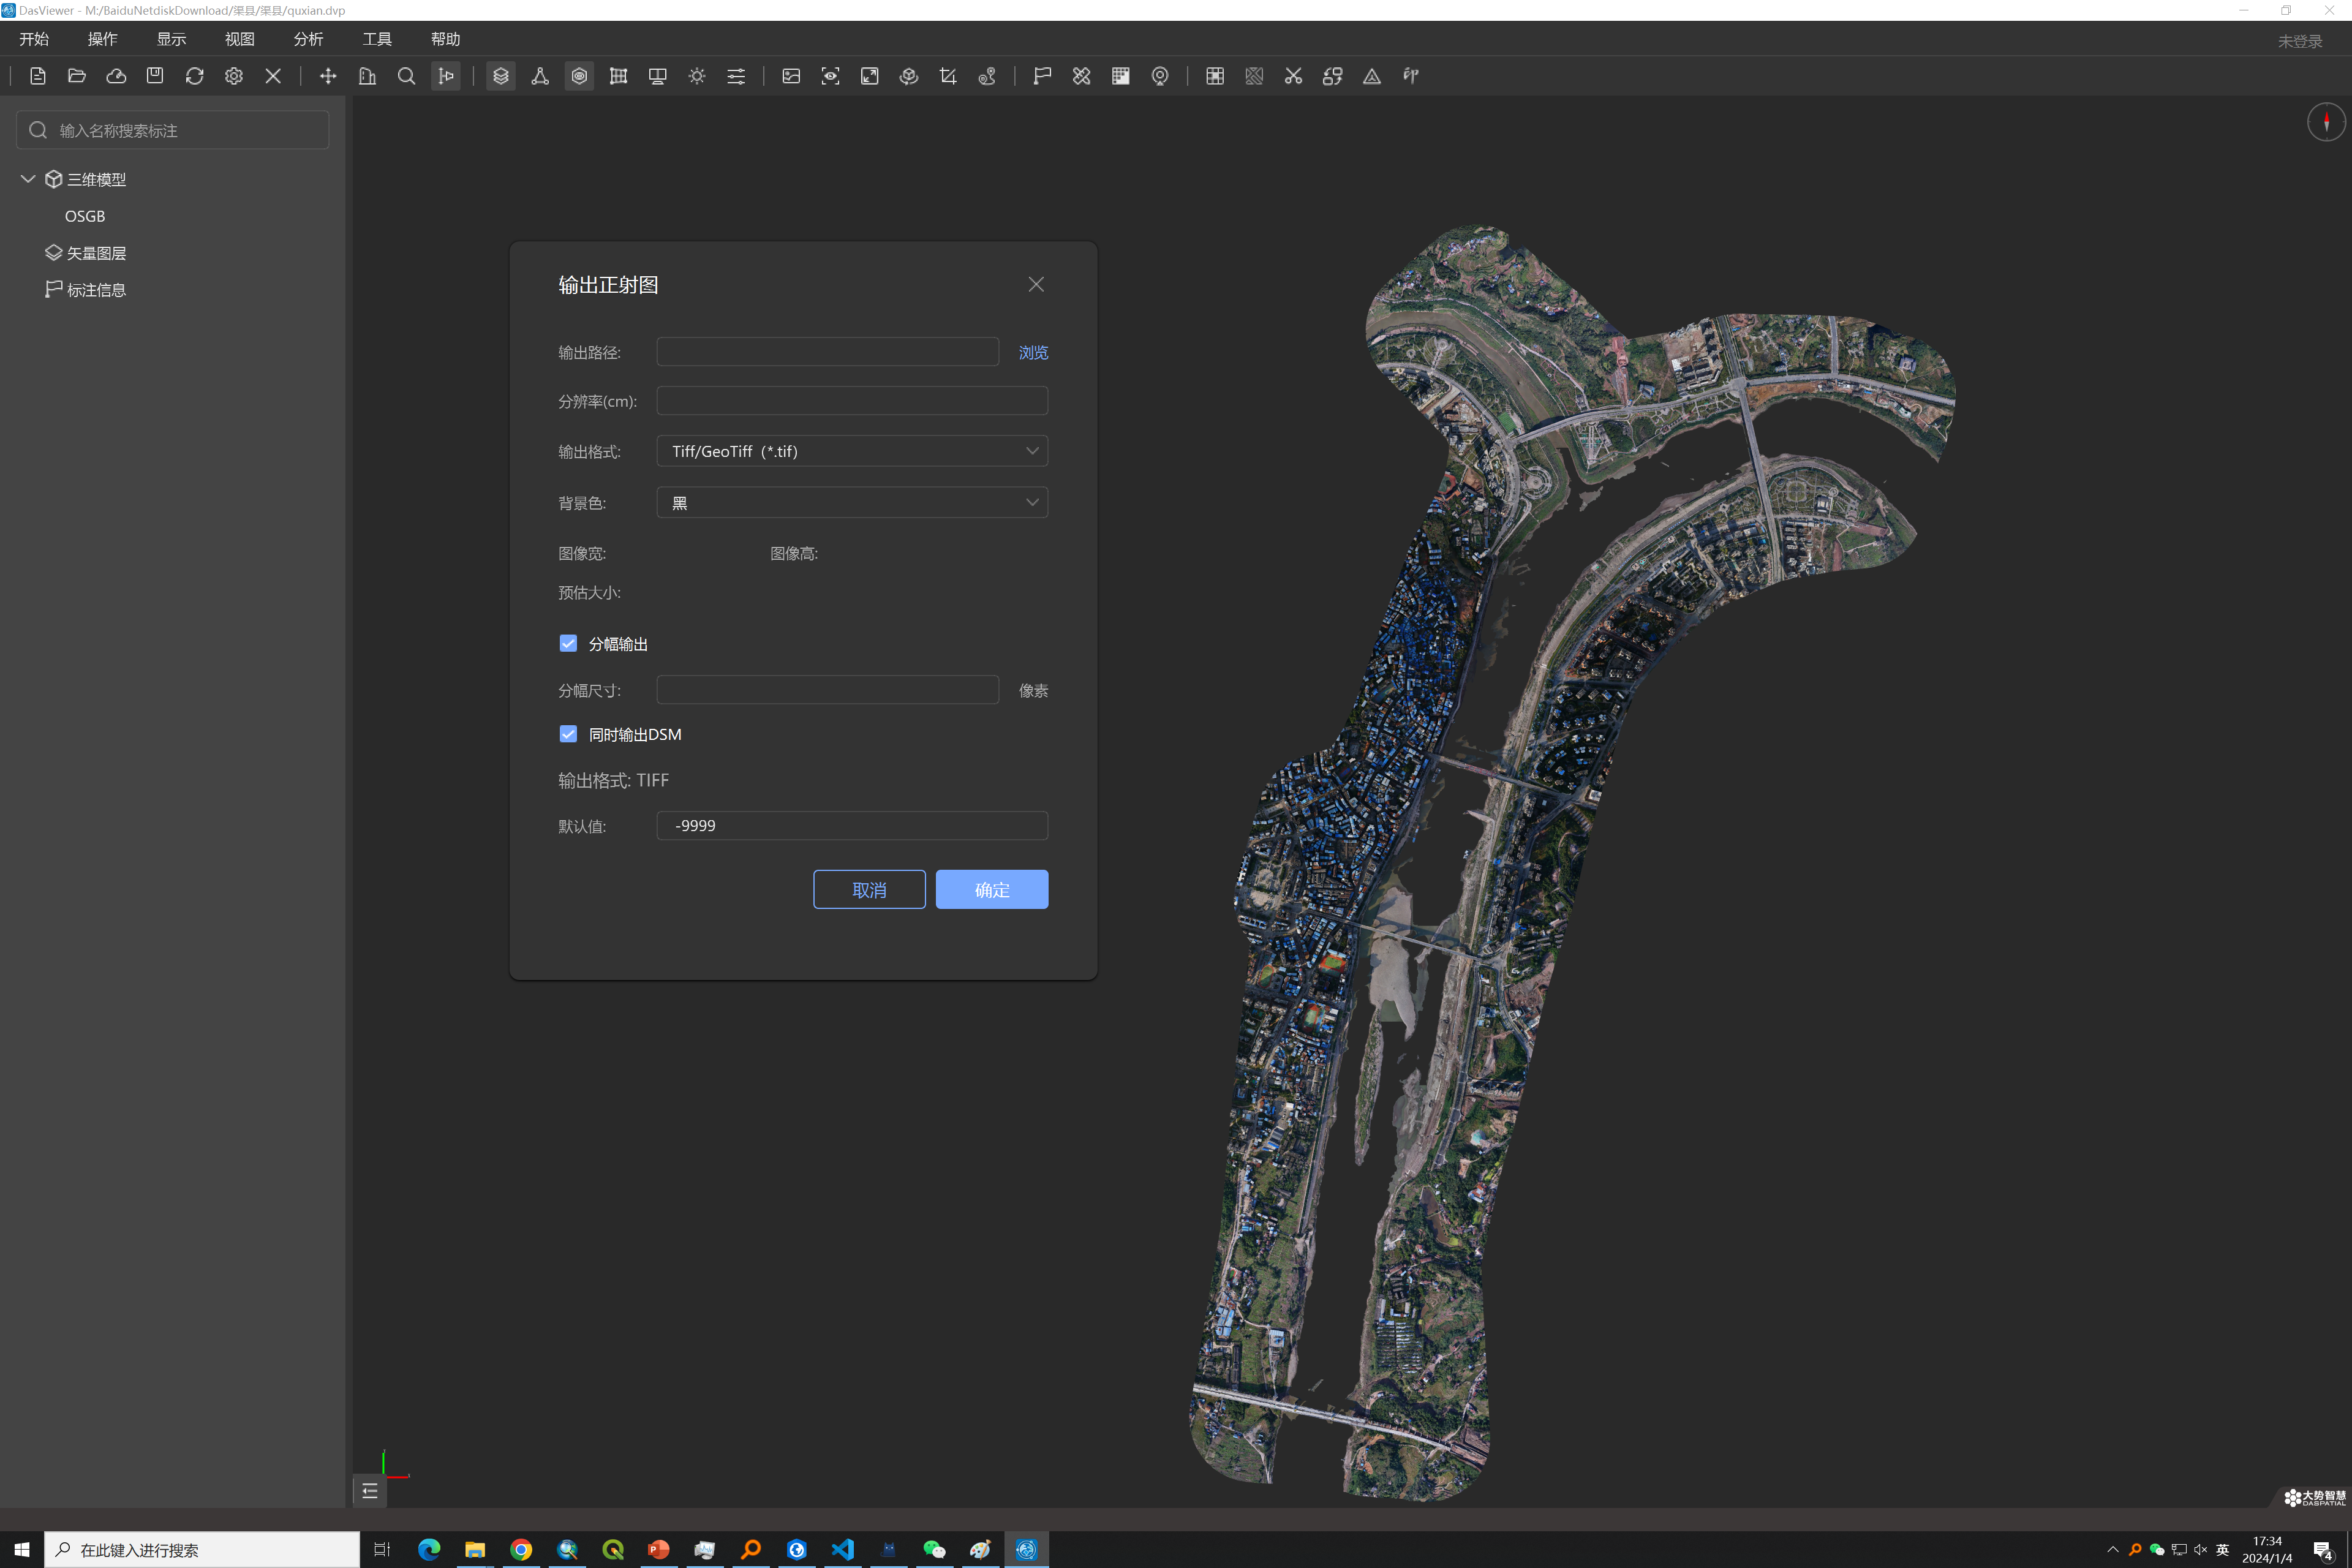2352x1568 pixels.
Task: Click the compass in the viewport corner
Action: [x=2326, y=122]
